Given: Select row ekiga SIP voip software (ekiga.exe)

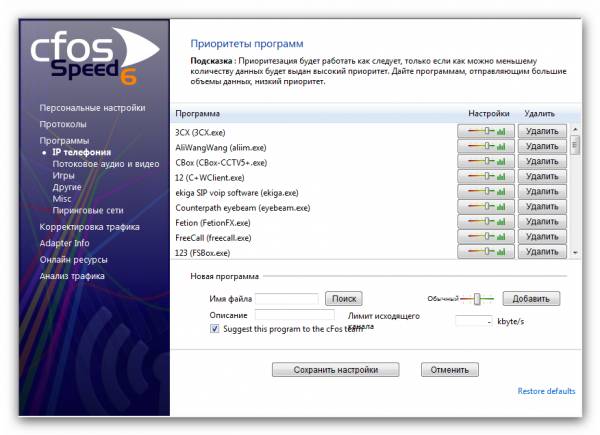Looking at the screenshot, I should tap(237, 192).
